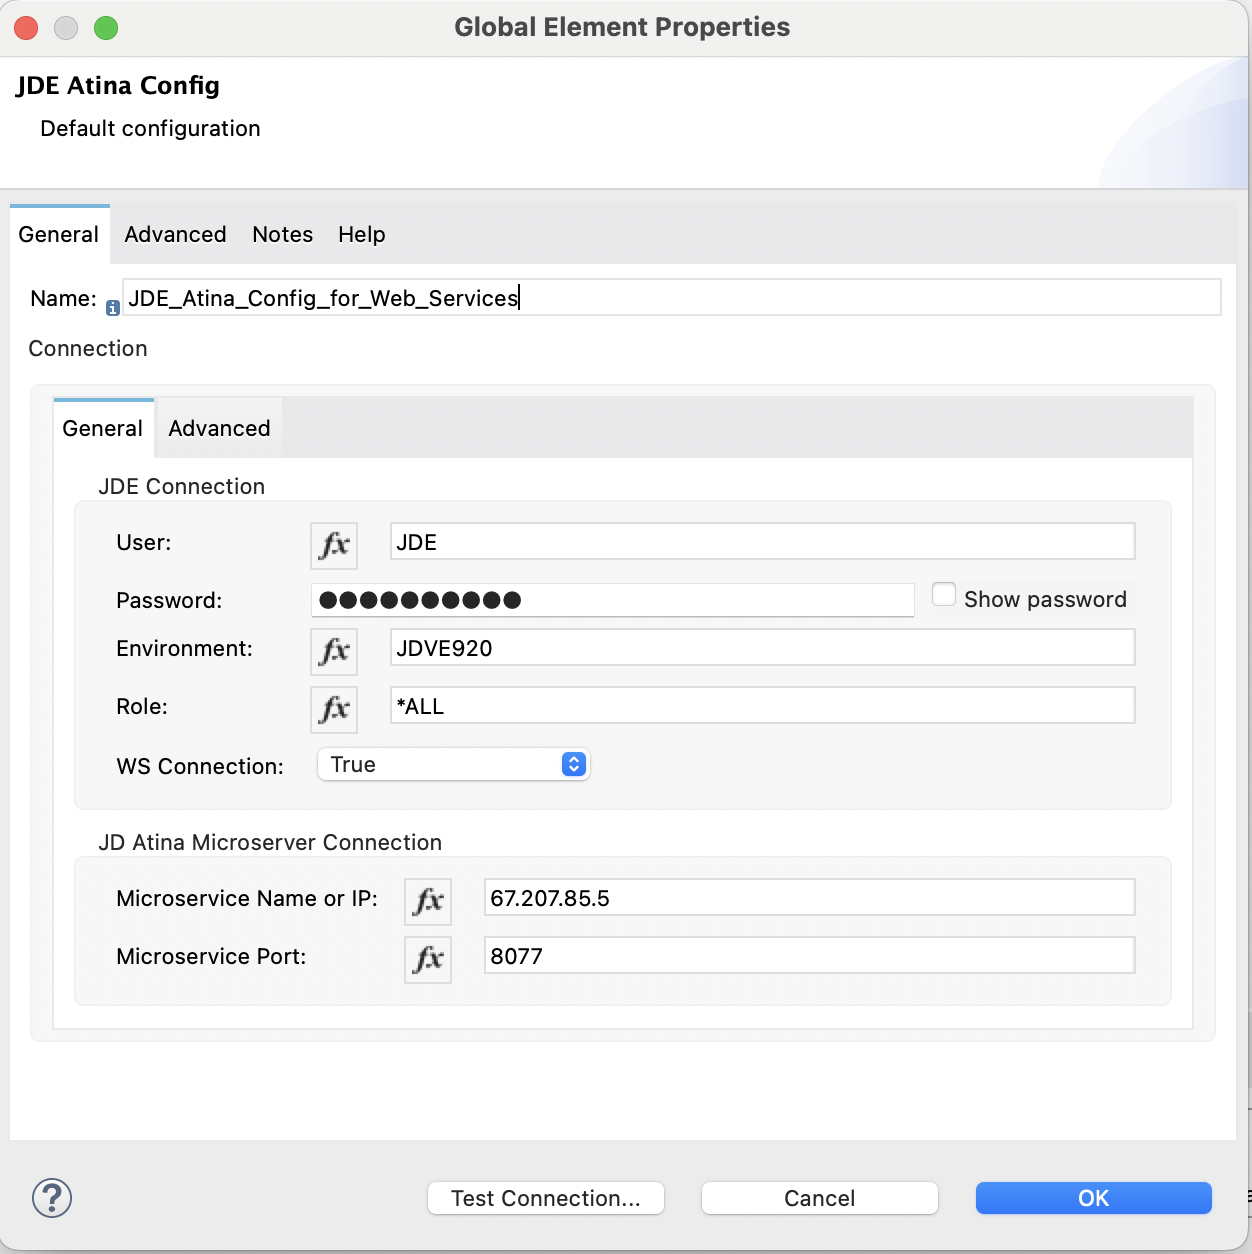Select the Help tab
Viewport: 1252px width, 1254px height.
coord(361,235)
